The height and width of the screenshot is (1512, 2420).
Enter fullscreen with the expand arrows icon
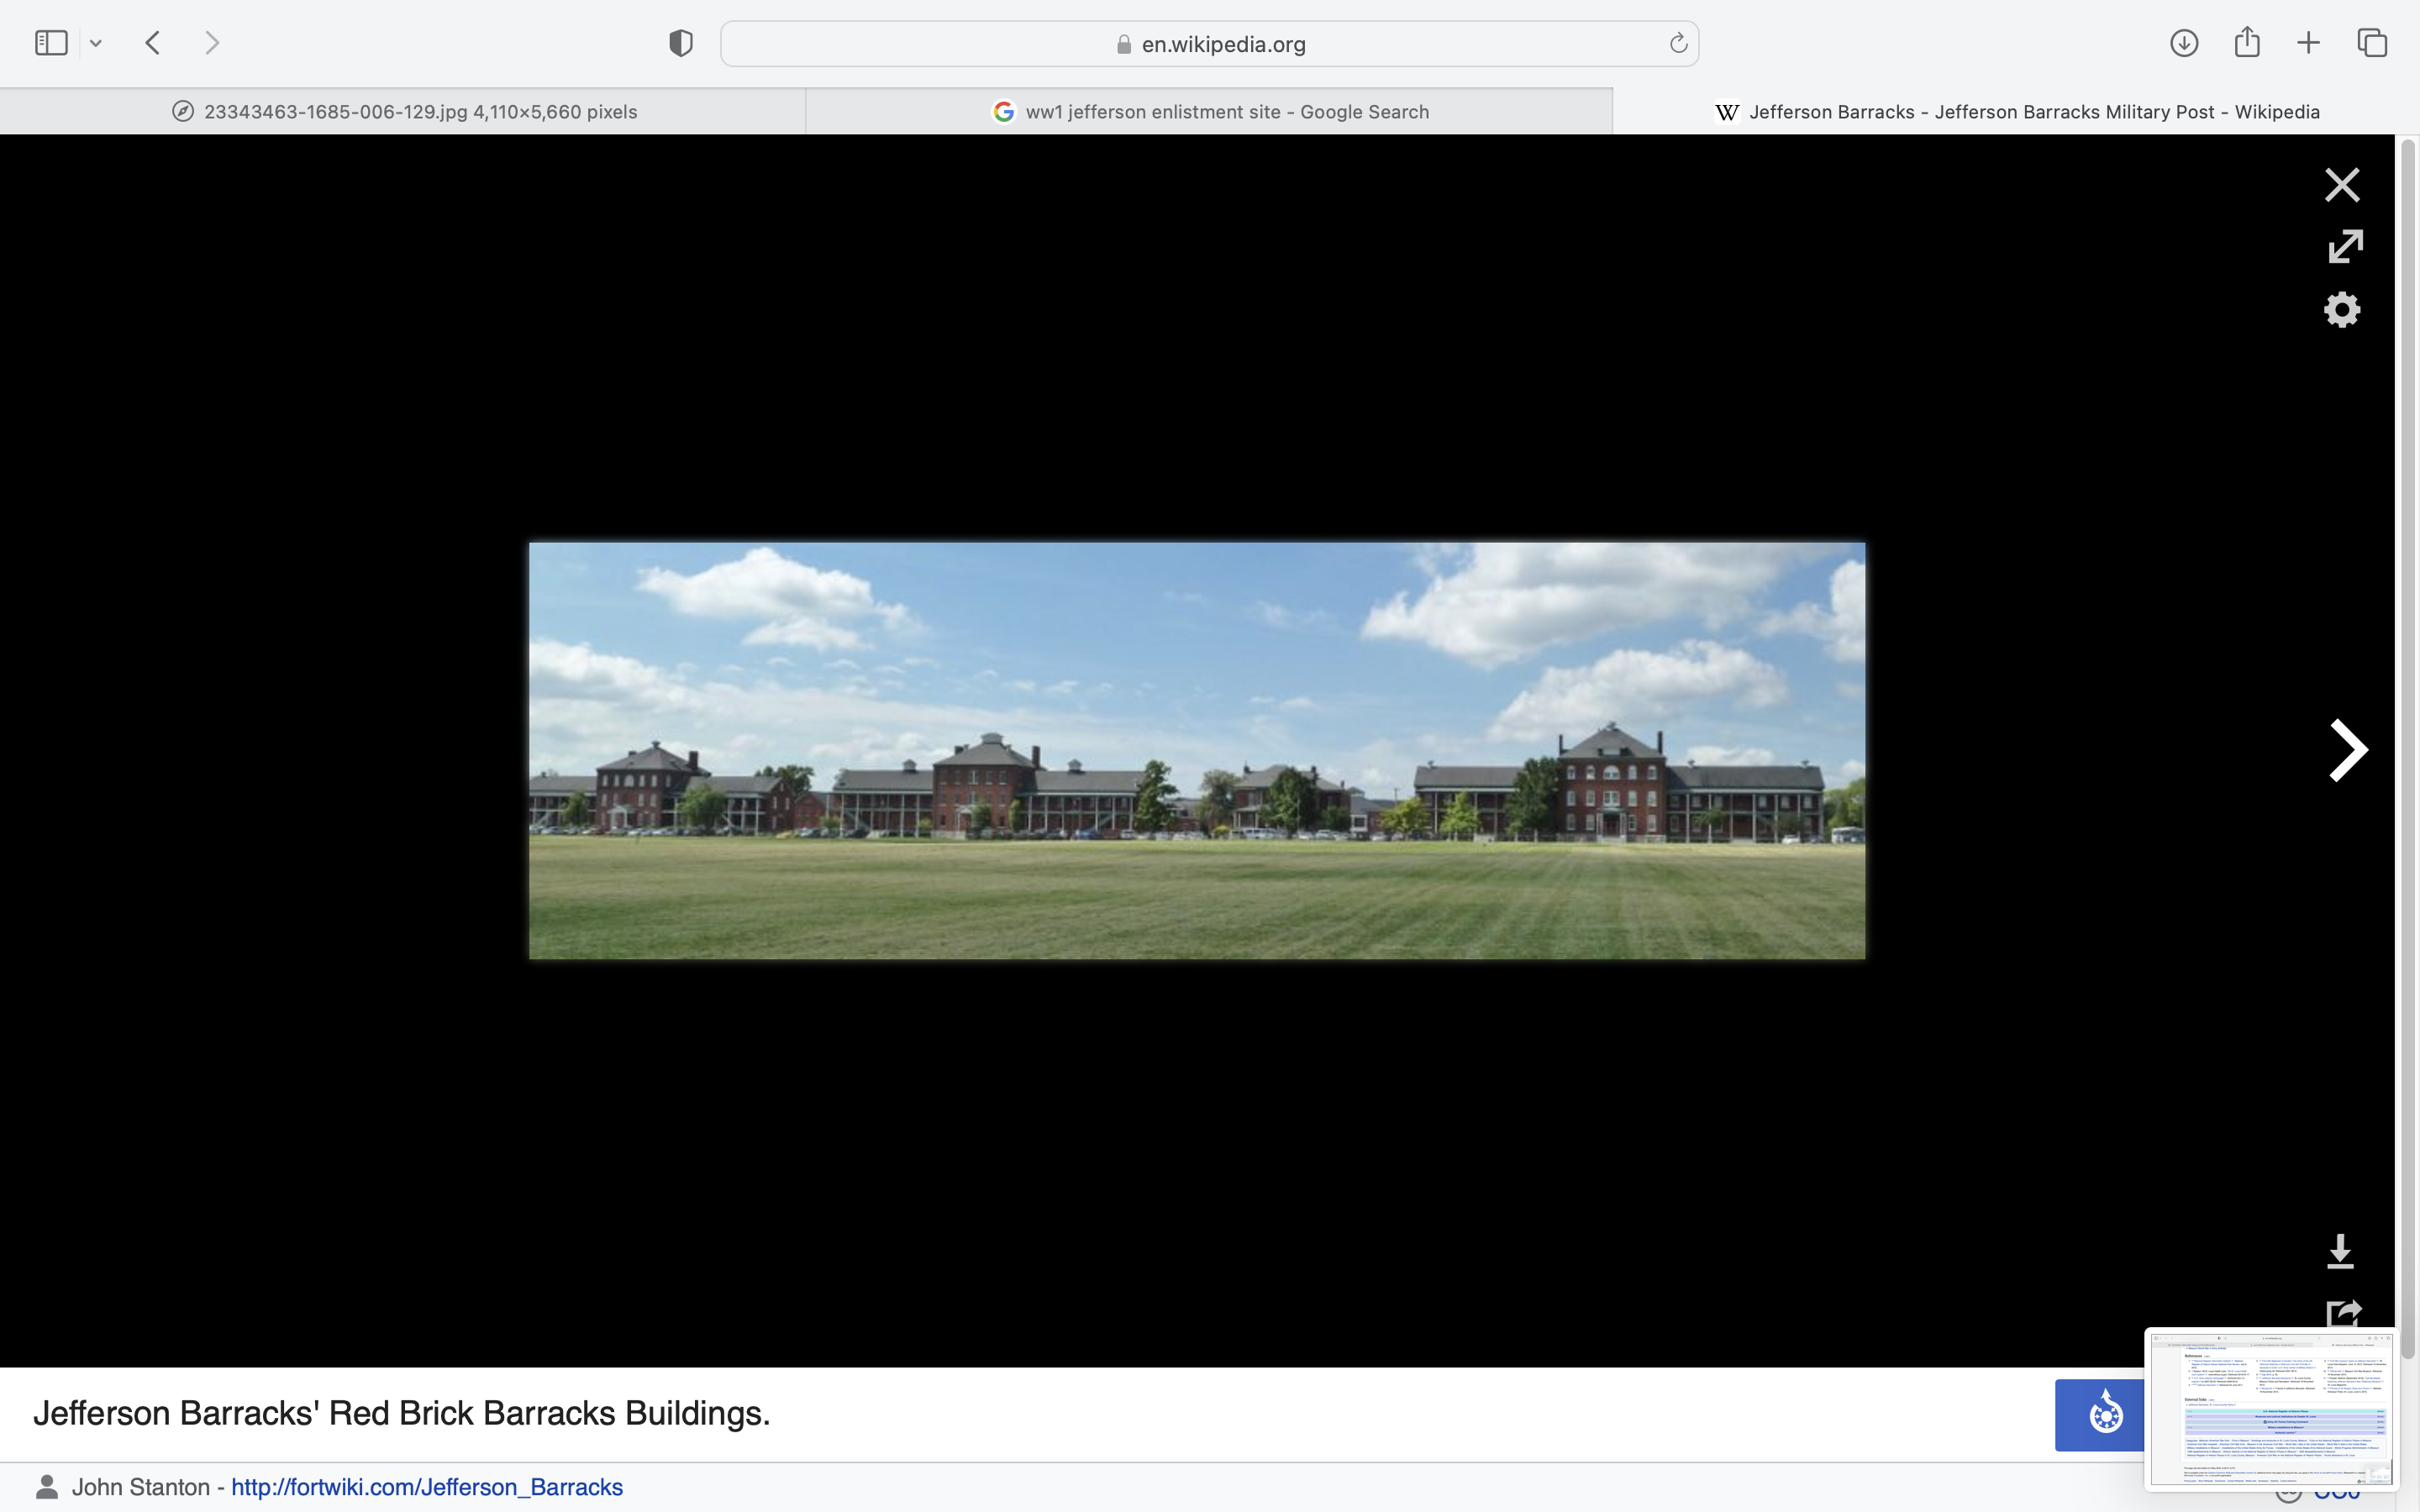2344,247
